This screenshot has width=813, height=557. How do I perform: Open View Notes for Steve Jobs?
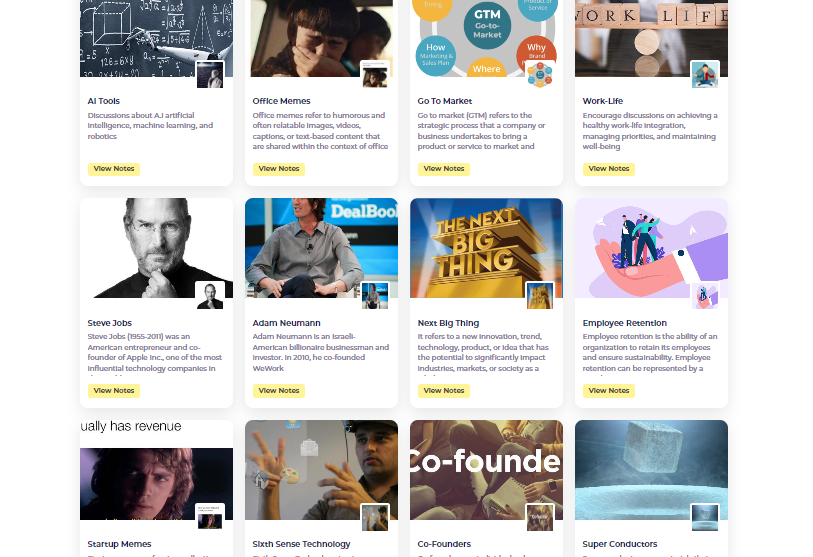pos(114,391)
